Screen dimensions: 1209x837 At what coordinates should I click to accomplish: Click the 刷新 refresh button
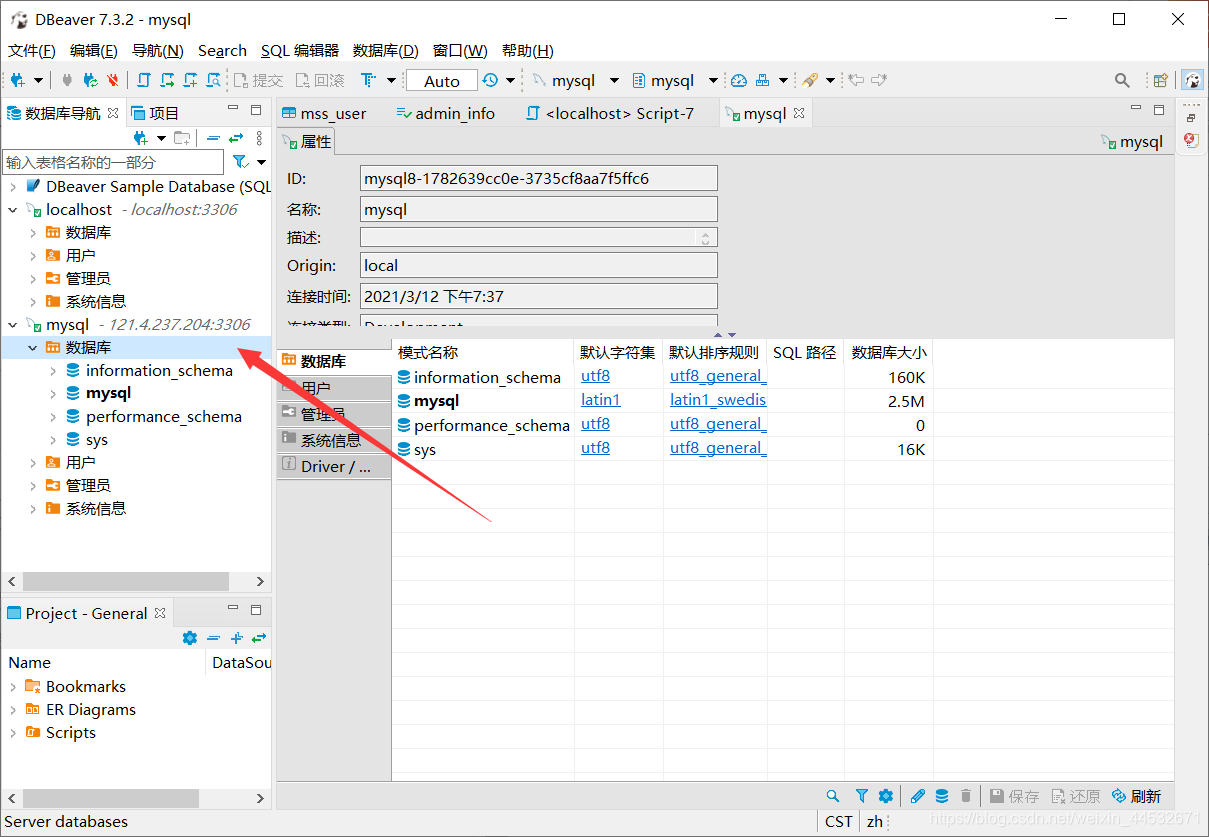click(x=1137, y=796)
